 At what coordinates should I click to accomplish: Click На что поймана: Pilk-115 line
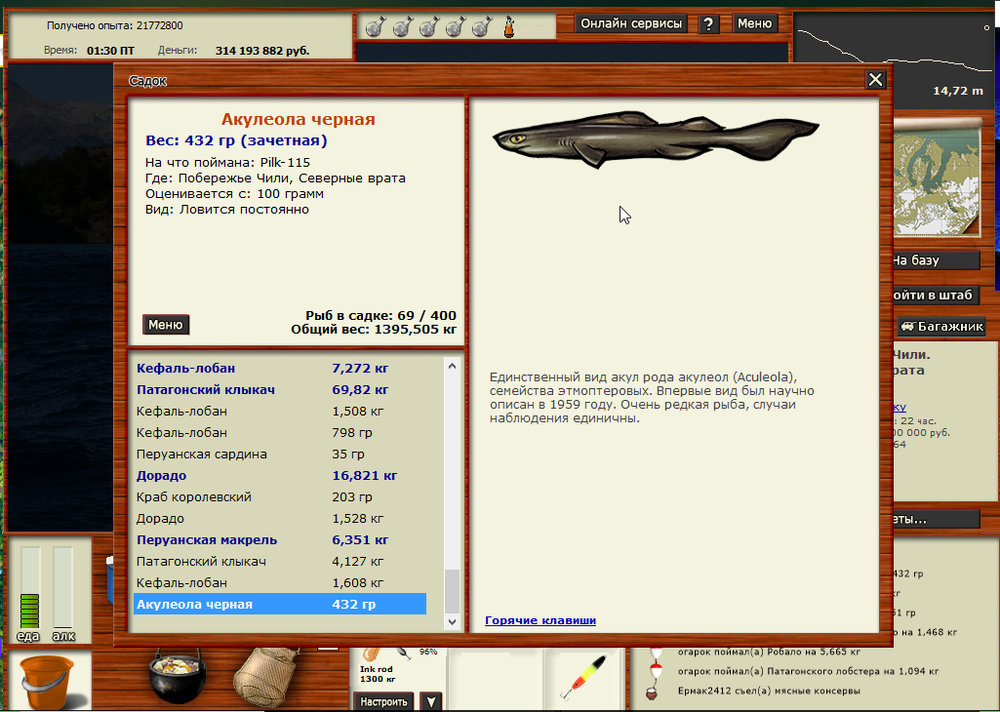pos(228,163)
